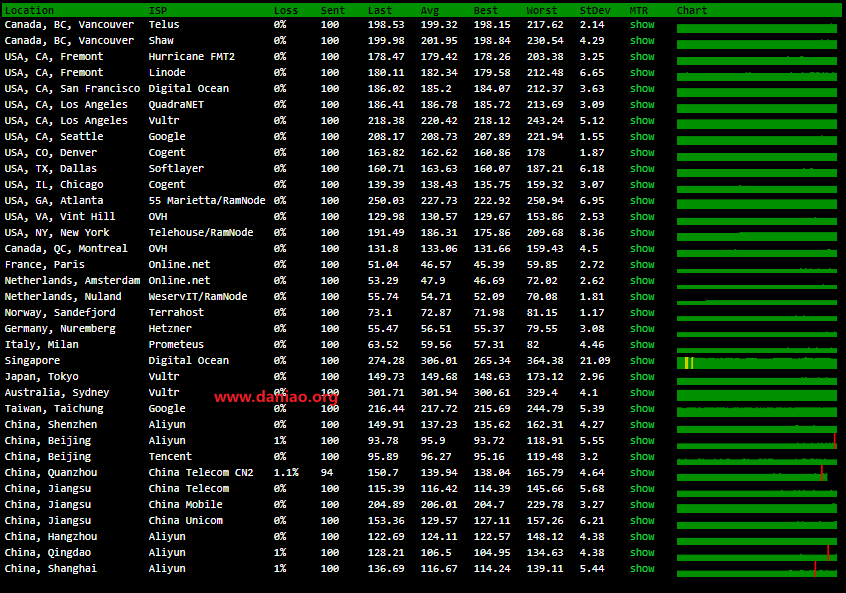Show MTR for Sandefjord Terrahost
Image resolution: width=846 pixels, height=593 pixels.
tap(642, 313)
